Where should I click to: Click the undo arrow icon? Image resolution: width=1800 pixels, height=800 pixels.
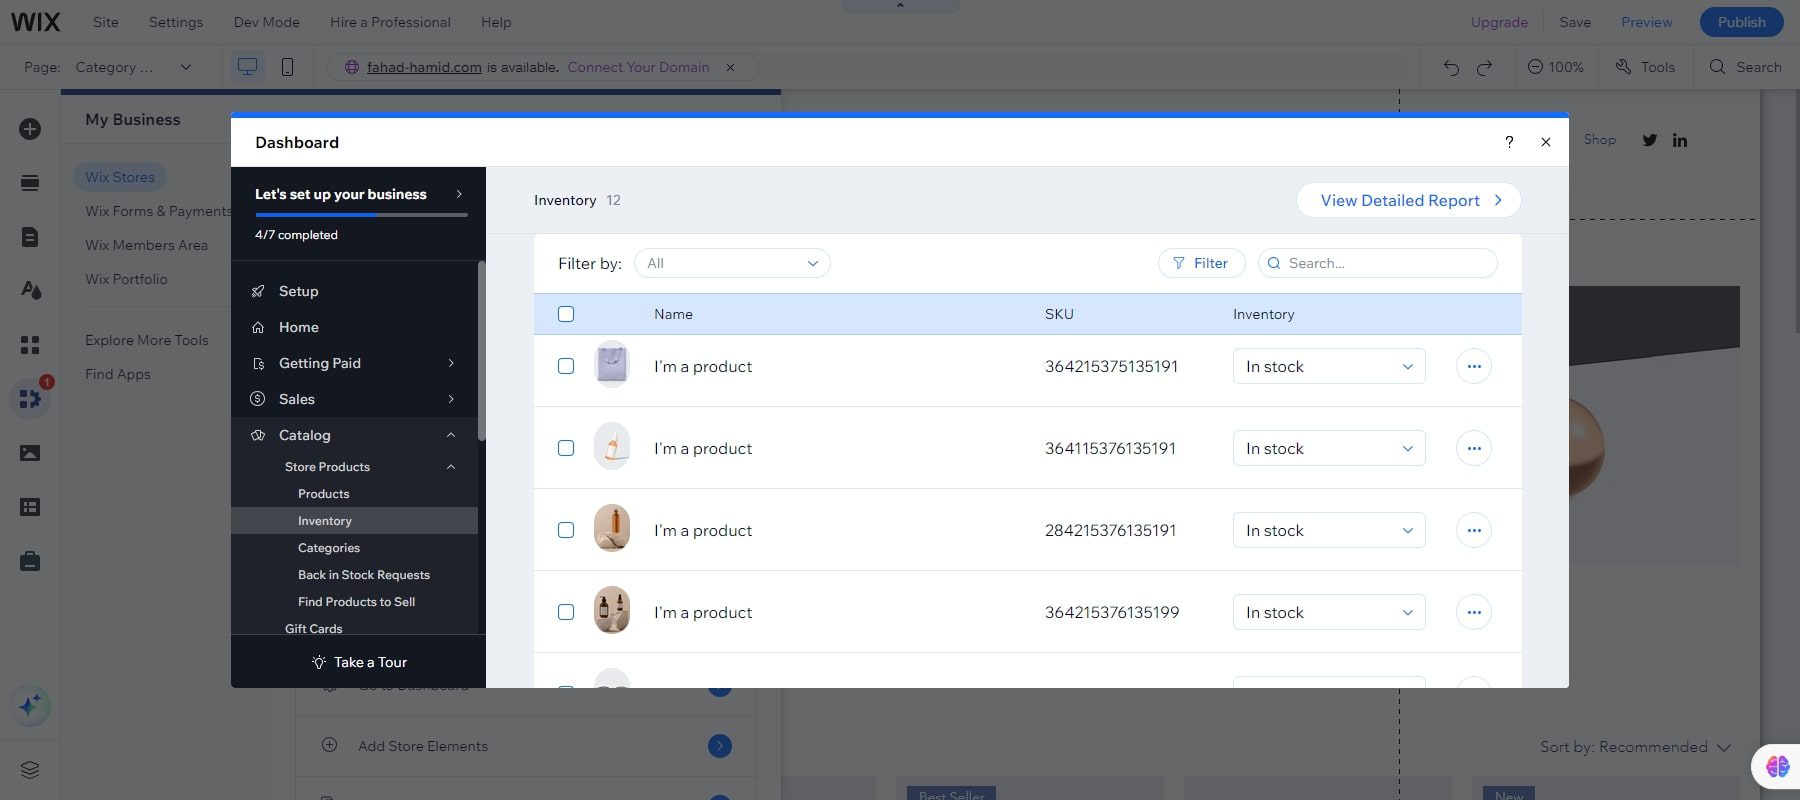pyautogui.click(x=1451, y=67)
